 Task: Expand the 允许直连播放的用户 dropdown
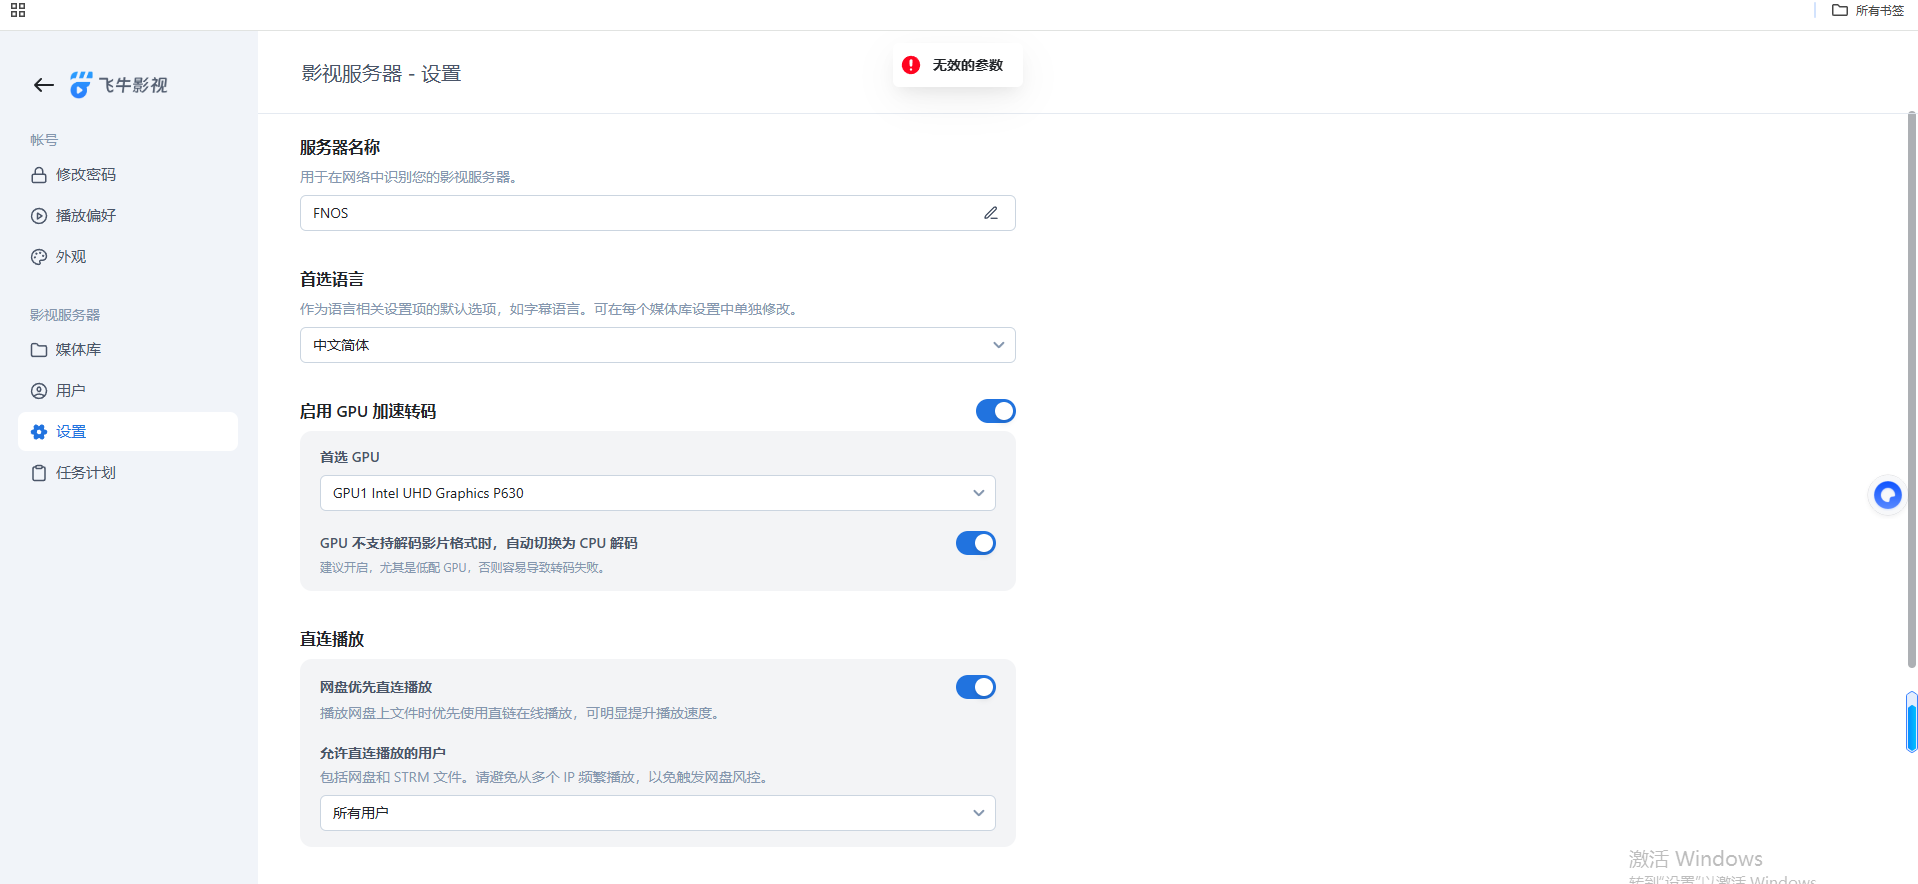pos(658,813)
